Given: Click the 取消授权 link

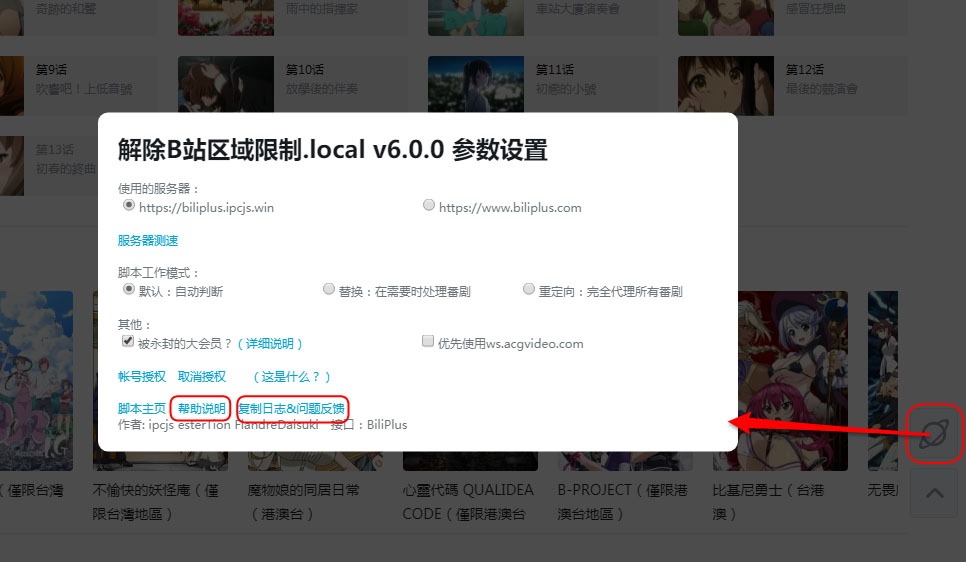Looking at the screenshot, I should [202, 376].
